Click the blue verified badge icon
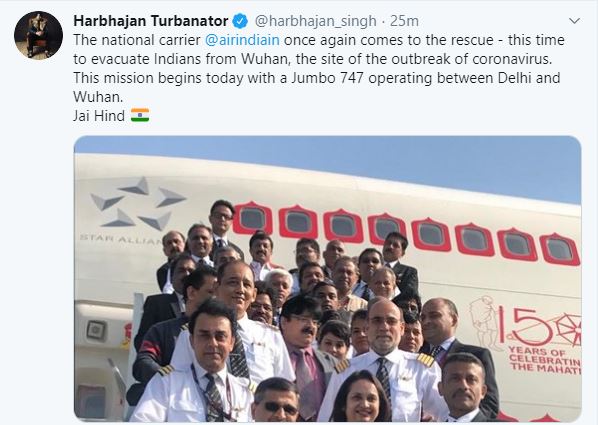Screen dimensions: 598x425 [x=240, y=21]
